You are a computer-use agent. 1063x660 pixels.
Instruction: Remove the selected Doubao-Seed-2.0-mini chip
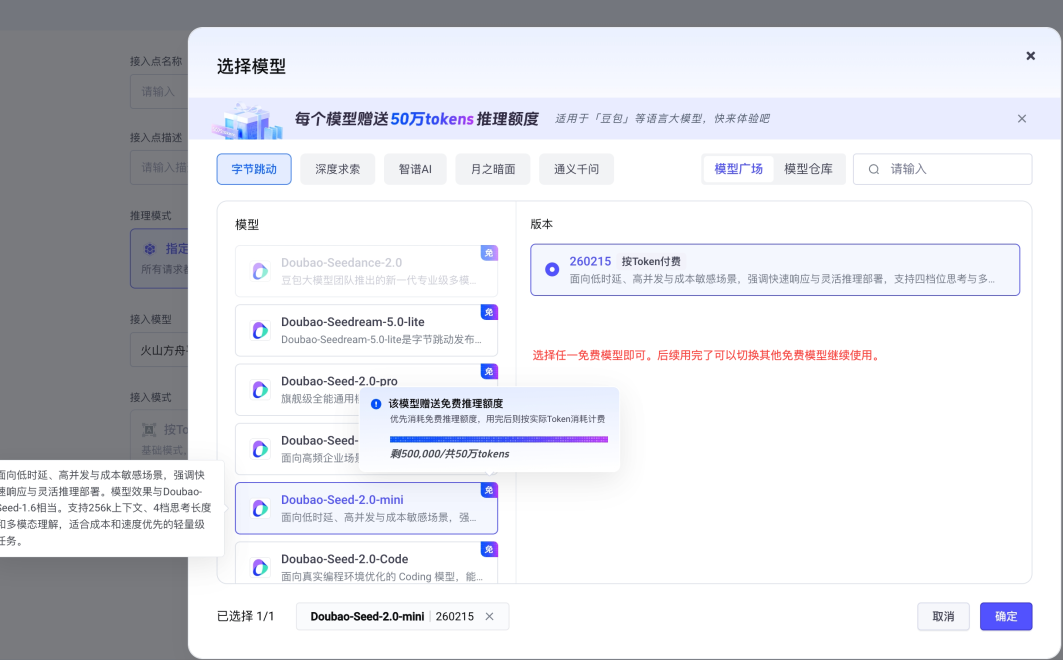click(489, 617)
